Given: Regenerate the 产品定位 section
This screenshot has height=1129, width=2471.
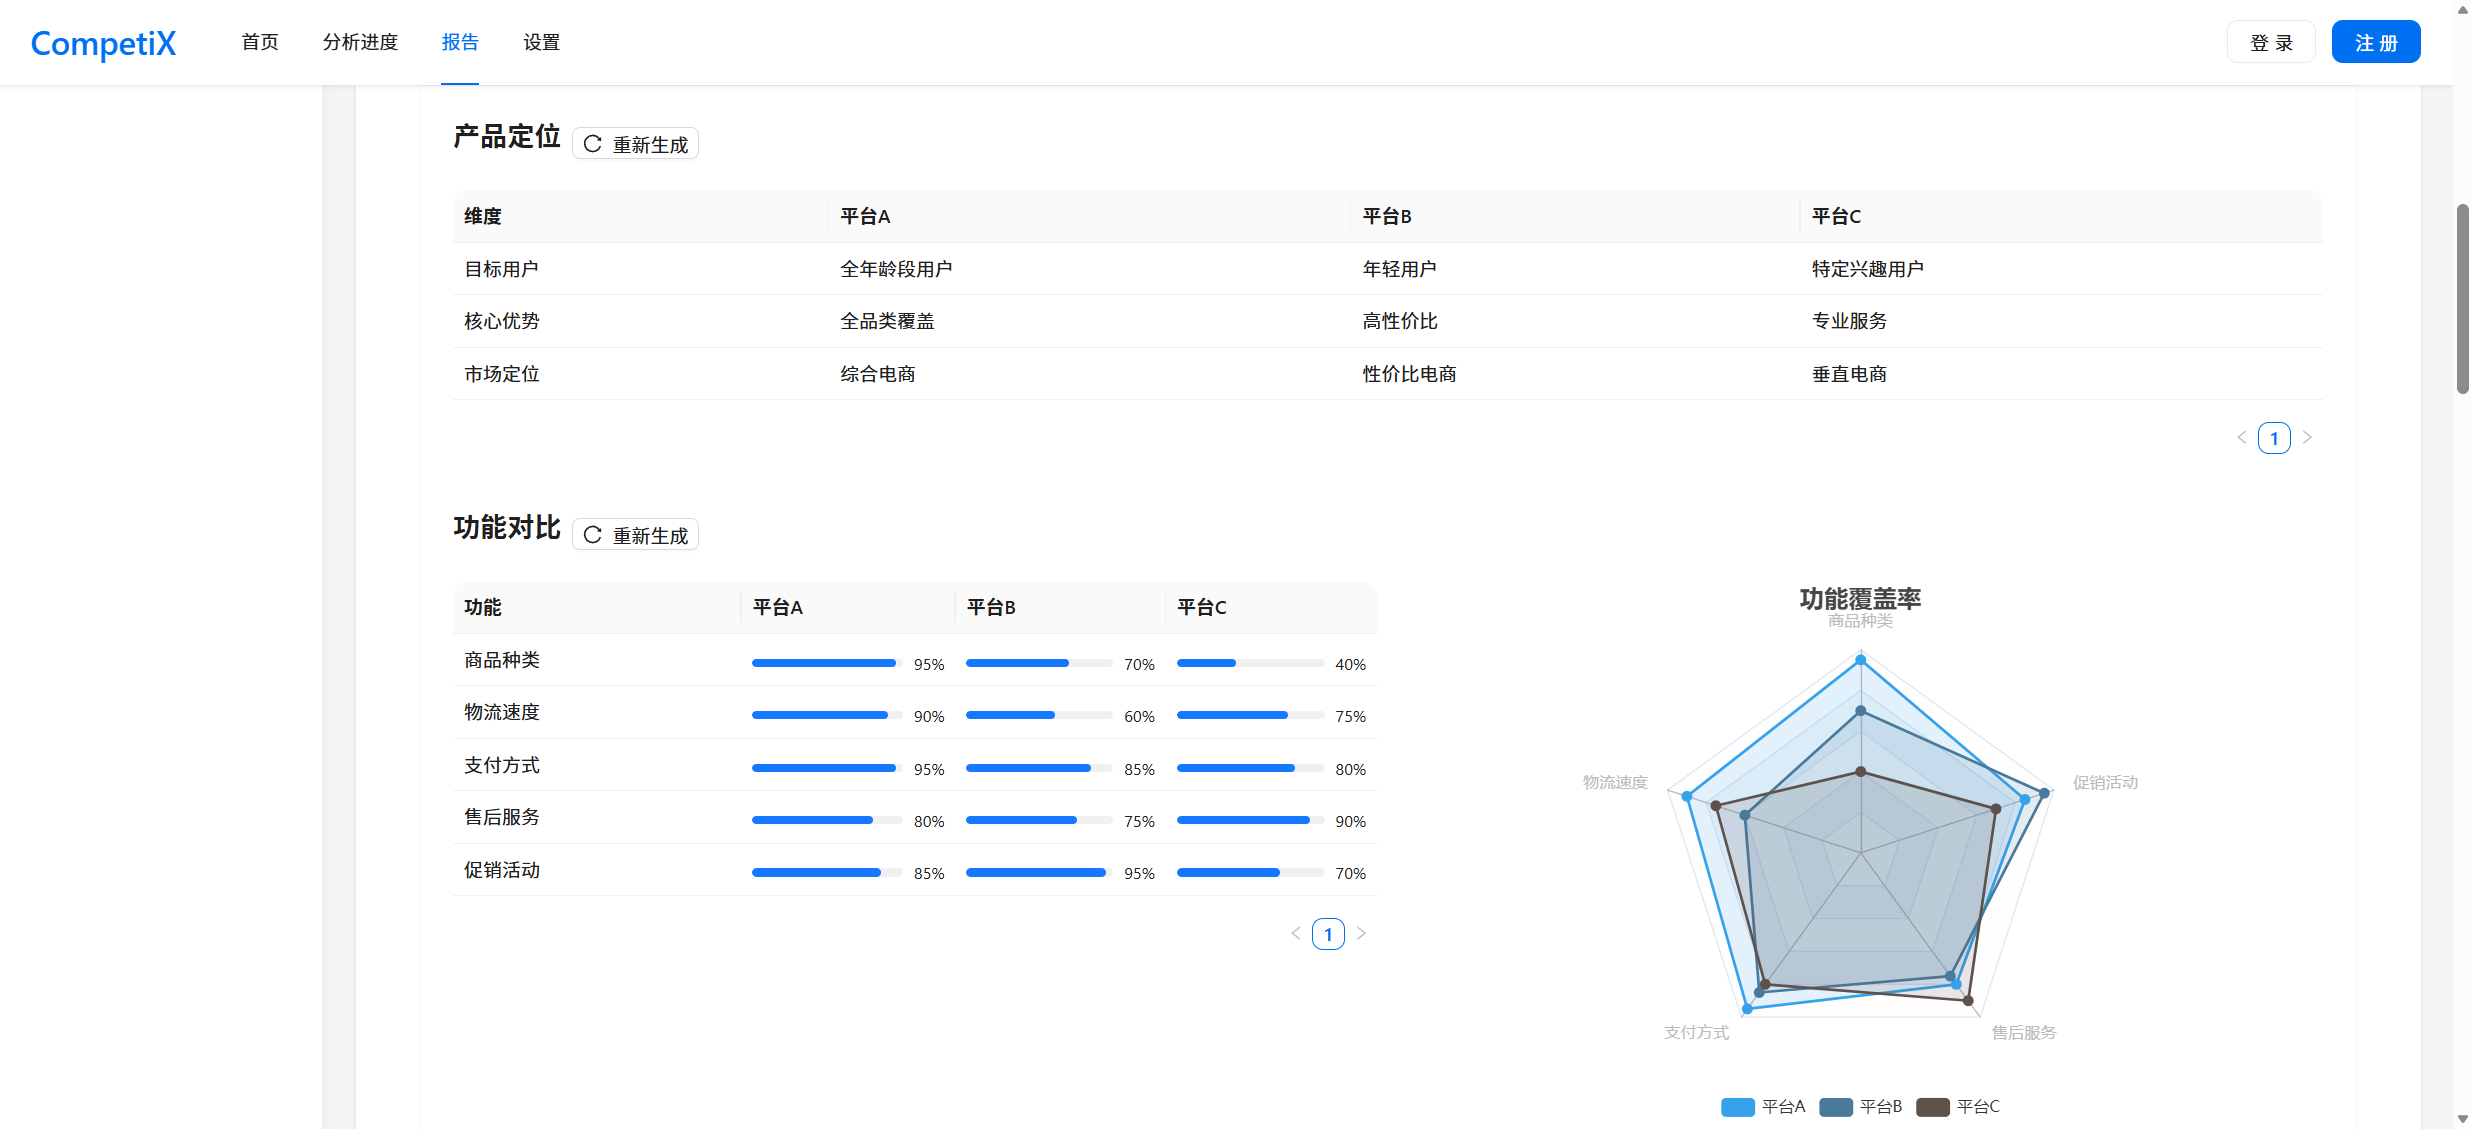Looking at the screenshot, I should pyautogui.click(x=635, y=144).
